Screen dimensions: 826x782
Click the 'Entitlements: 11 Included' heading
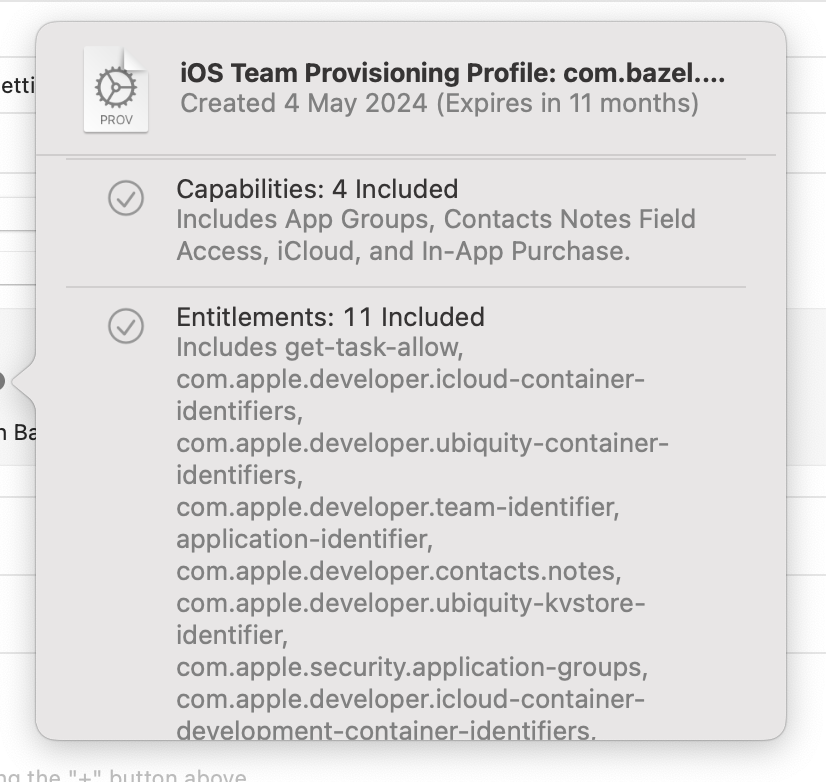[330, 317]
